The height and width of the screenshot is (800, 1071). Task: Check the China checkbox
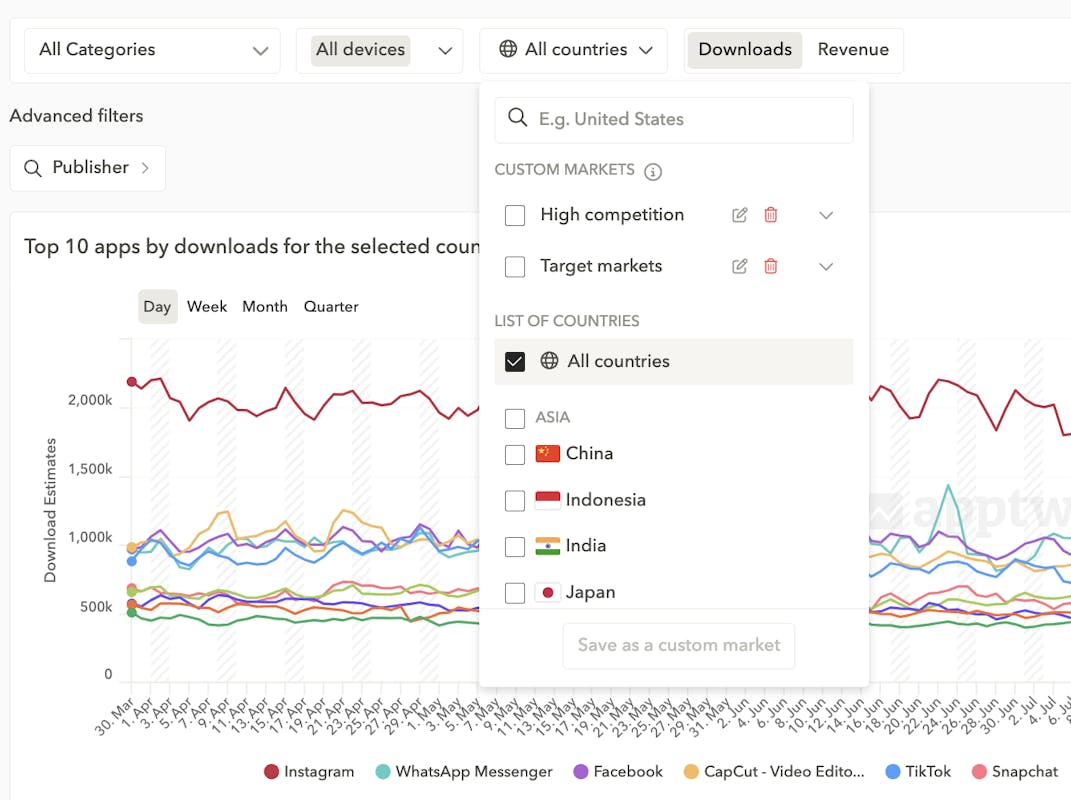515,454
